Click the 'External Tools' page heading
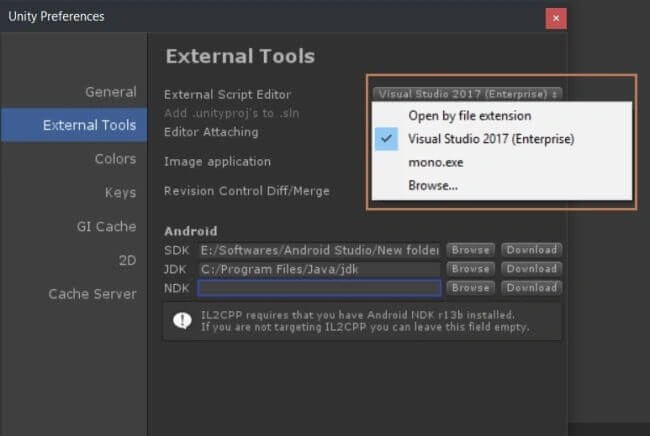Screen dimensions: 650x436 240,56
